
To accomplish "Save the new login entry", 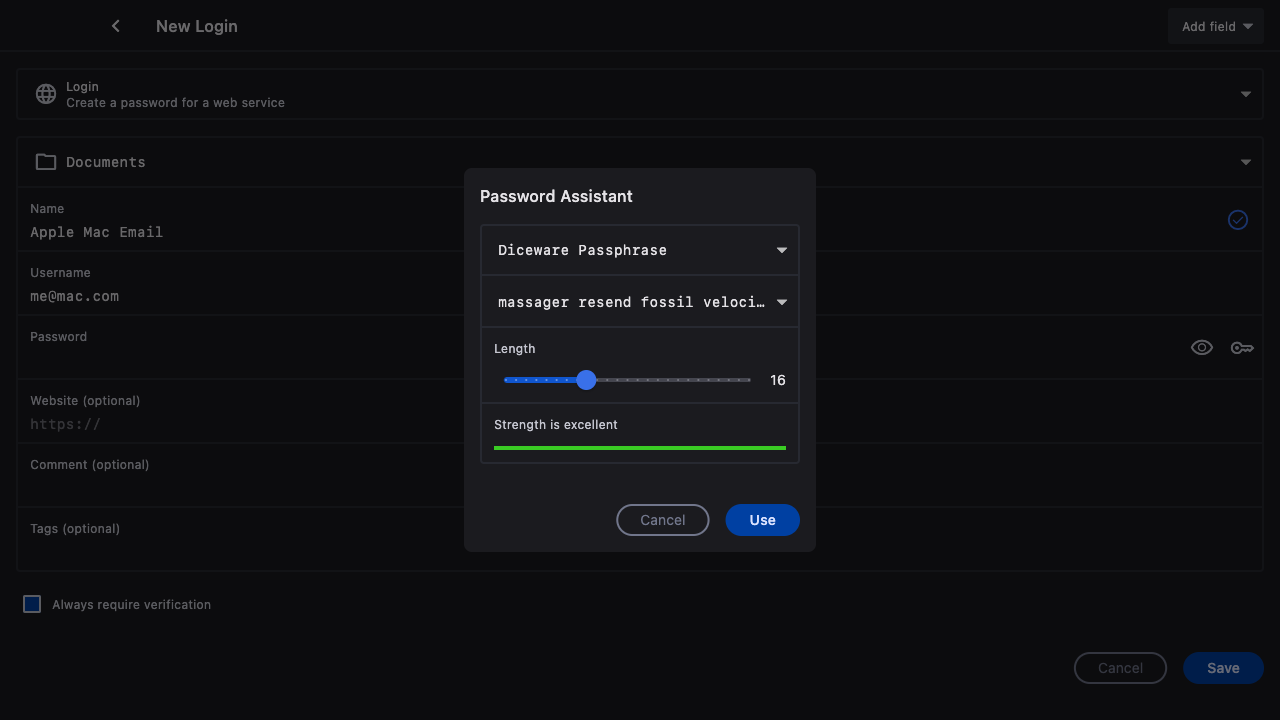I will click(x=1223, y=668).
